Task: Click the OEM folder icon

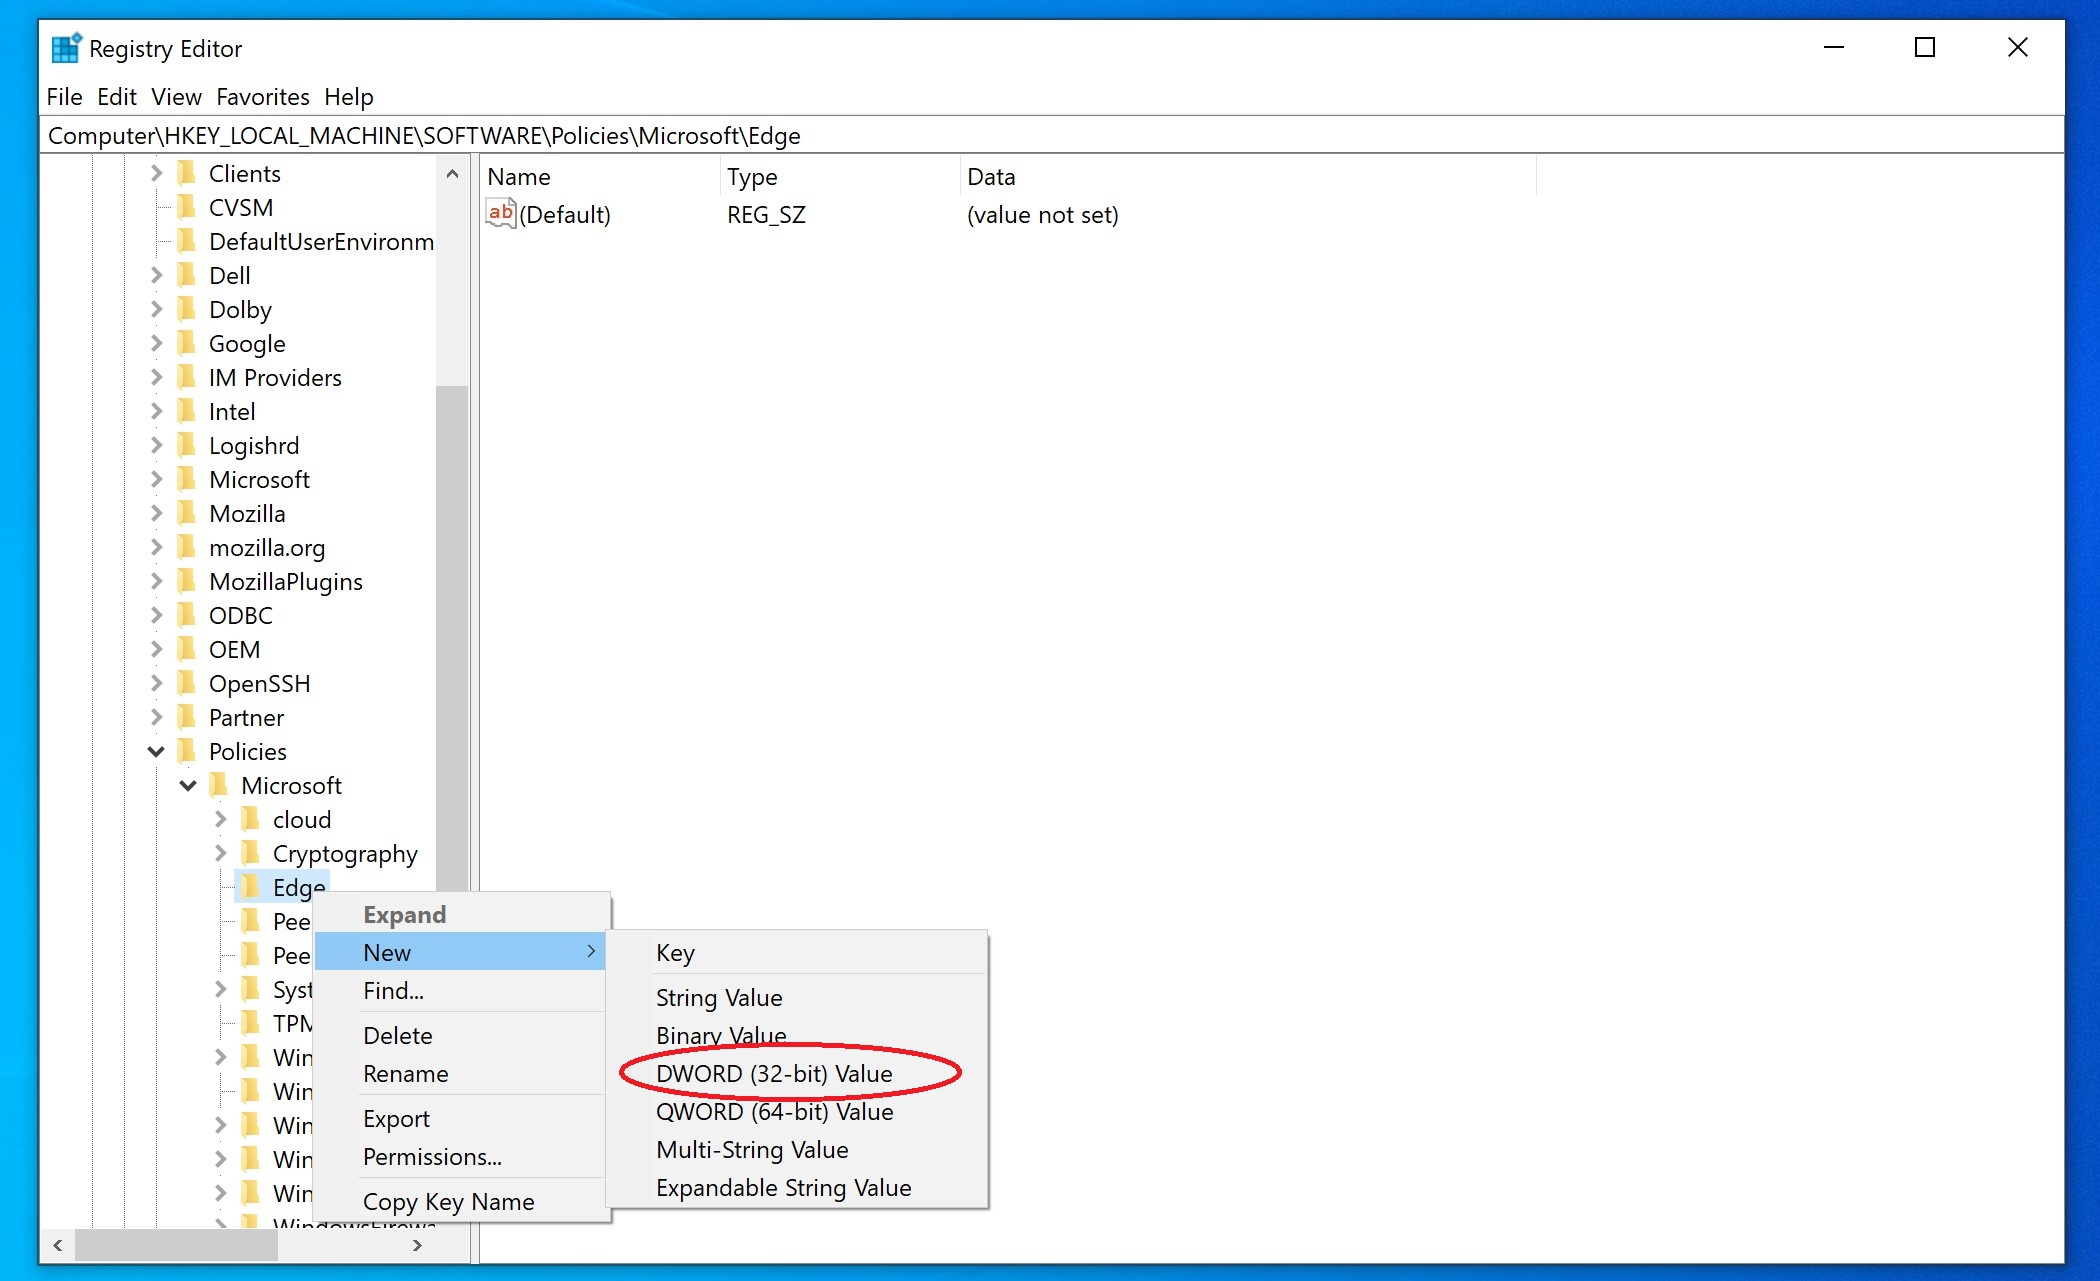Action: [x=186, y=649]
